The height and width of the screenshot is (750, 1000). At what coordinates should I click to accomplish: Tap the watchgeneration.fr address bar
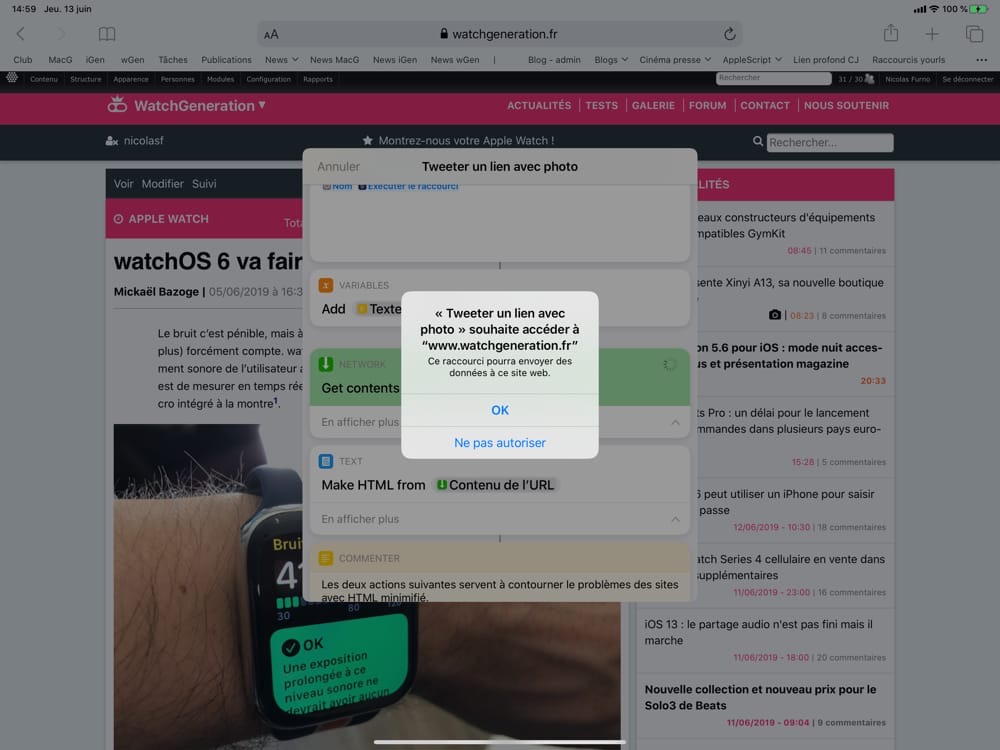(x=499, y=34)
